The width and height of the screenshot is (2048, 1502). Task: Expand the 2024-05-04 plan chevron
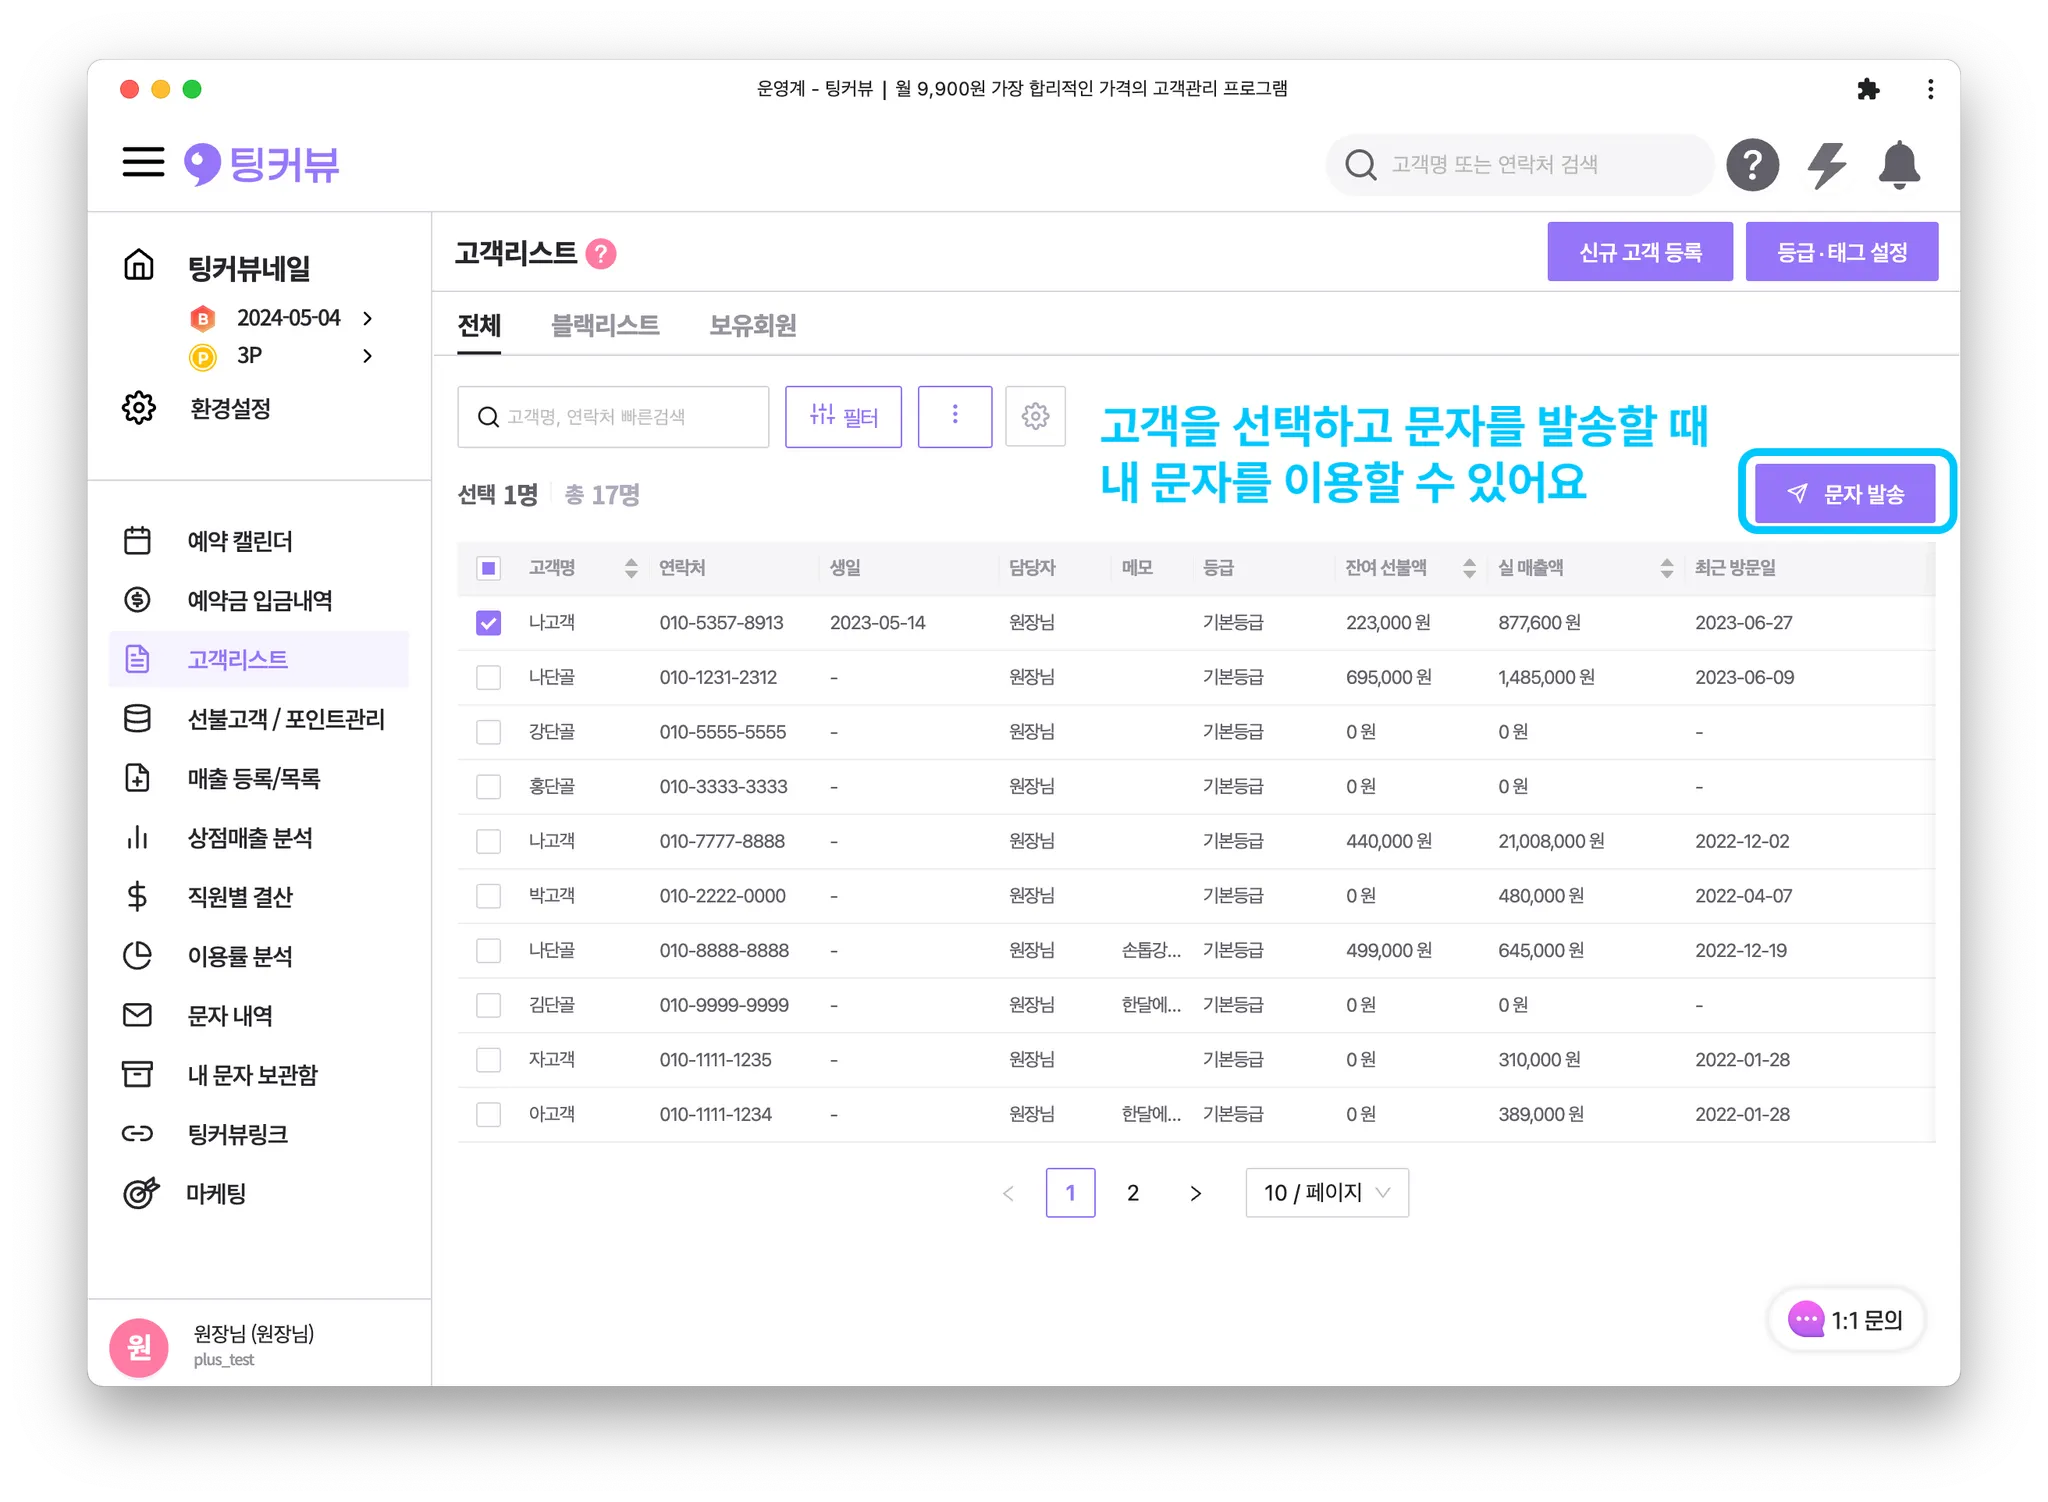click(368, 318)
